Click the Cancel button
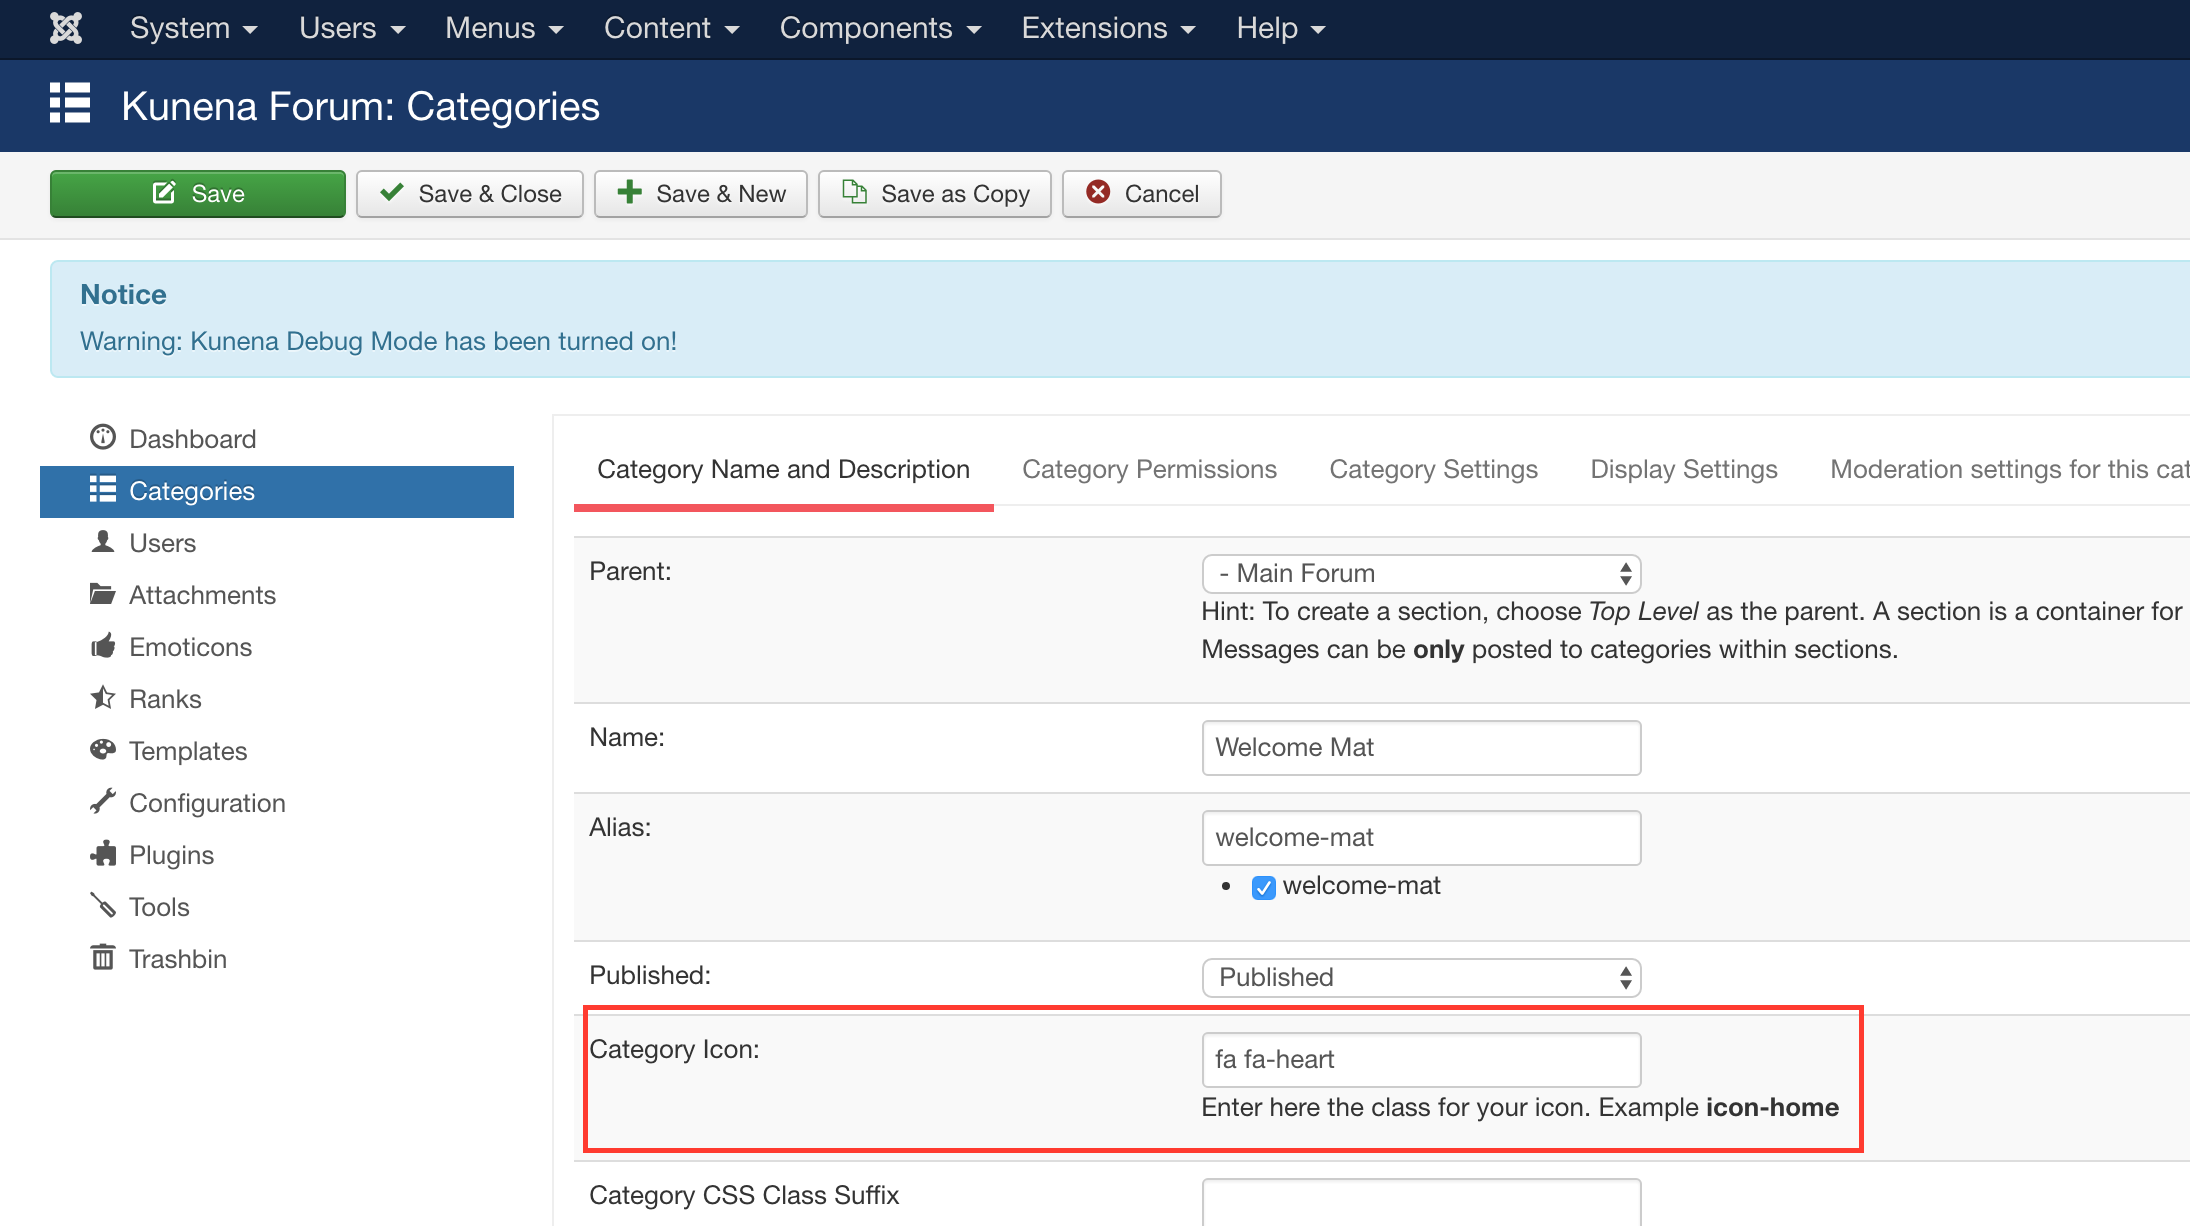 coord(1141,193)
